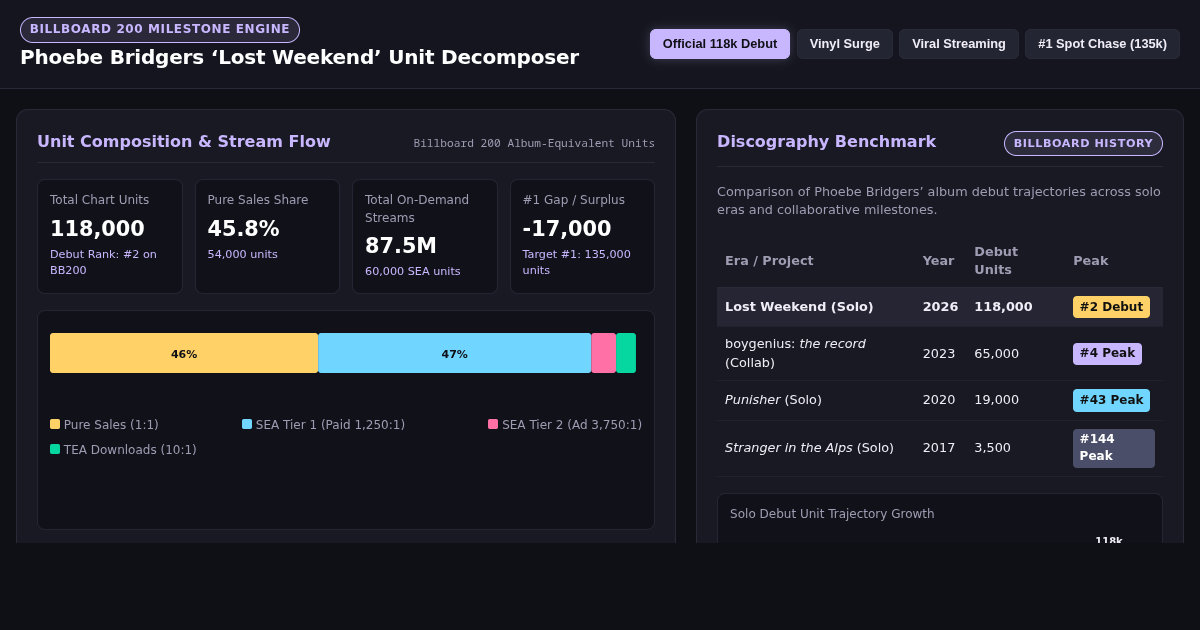Screen dimensions: 1200x630
Task: Click '60,000 SEA units' text
Action: point(413,272)
